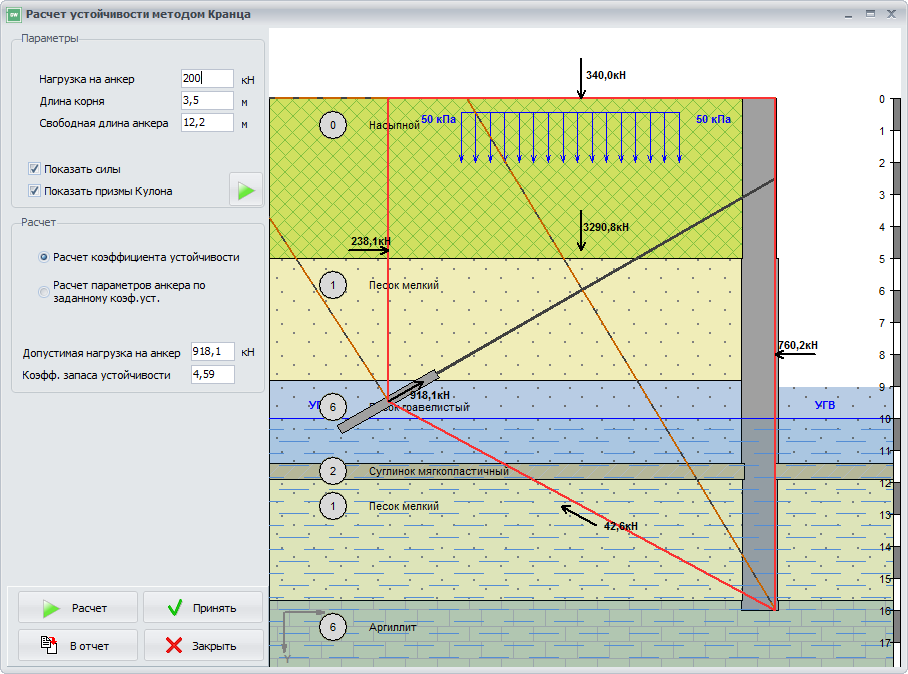The height and width of the screenshot is (674, 908).
Task: Click the green play button in Параметры
Action: tap(246, 189)
